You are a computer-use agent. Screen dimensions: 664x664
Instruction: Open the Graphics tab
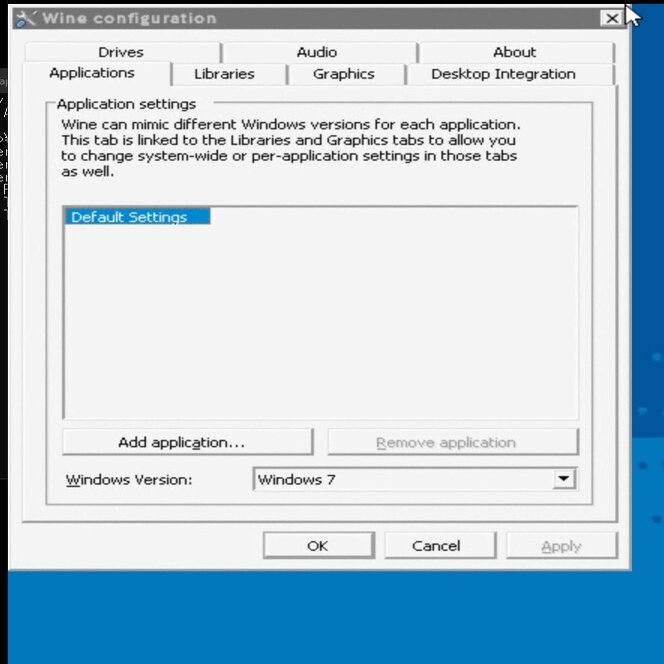pos(346,75)
